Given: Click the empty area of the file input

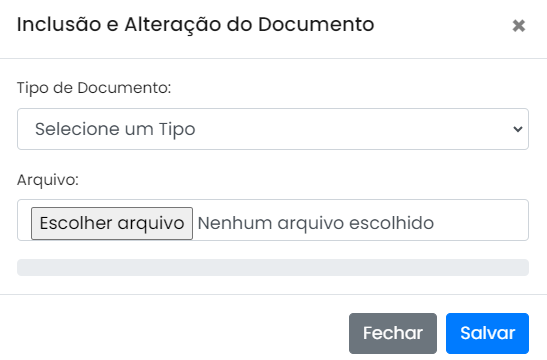Looking at the screenshot, I should 481,220.
